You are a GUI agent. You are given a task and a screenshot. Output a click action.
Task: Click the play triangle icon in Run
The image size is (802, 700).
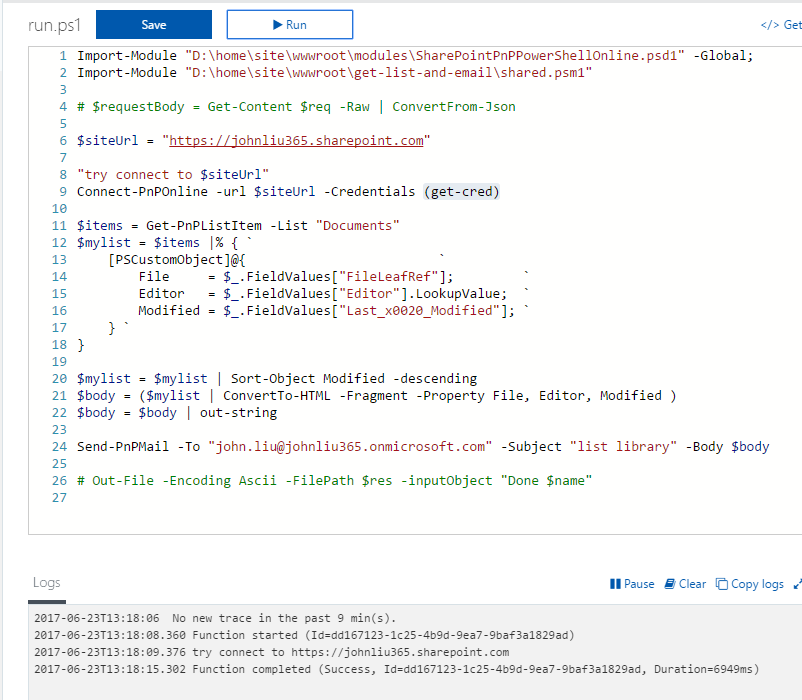click(277, 25)
